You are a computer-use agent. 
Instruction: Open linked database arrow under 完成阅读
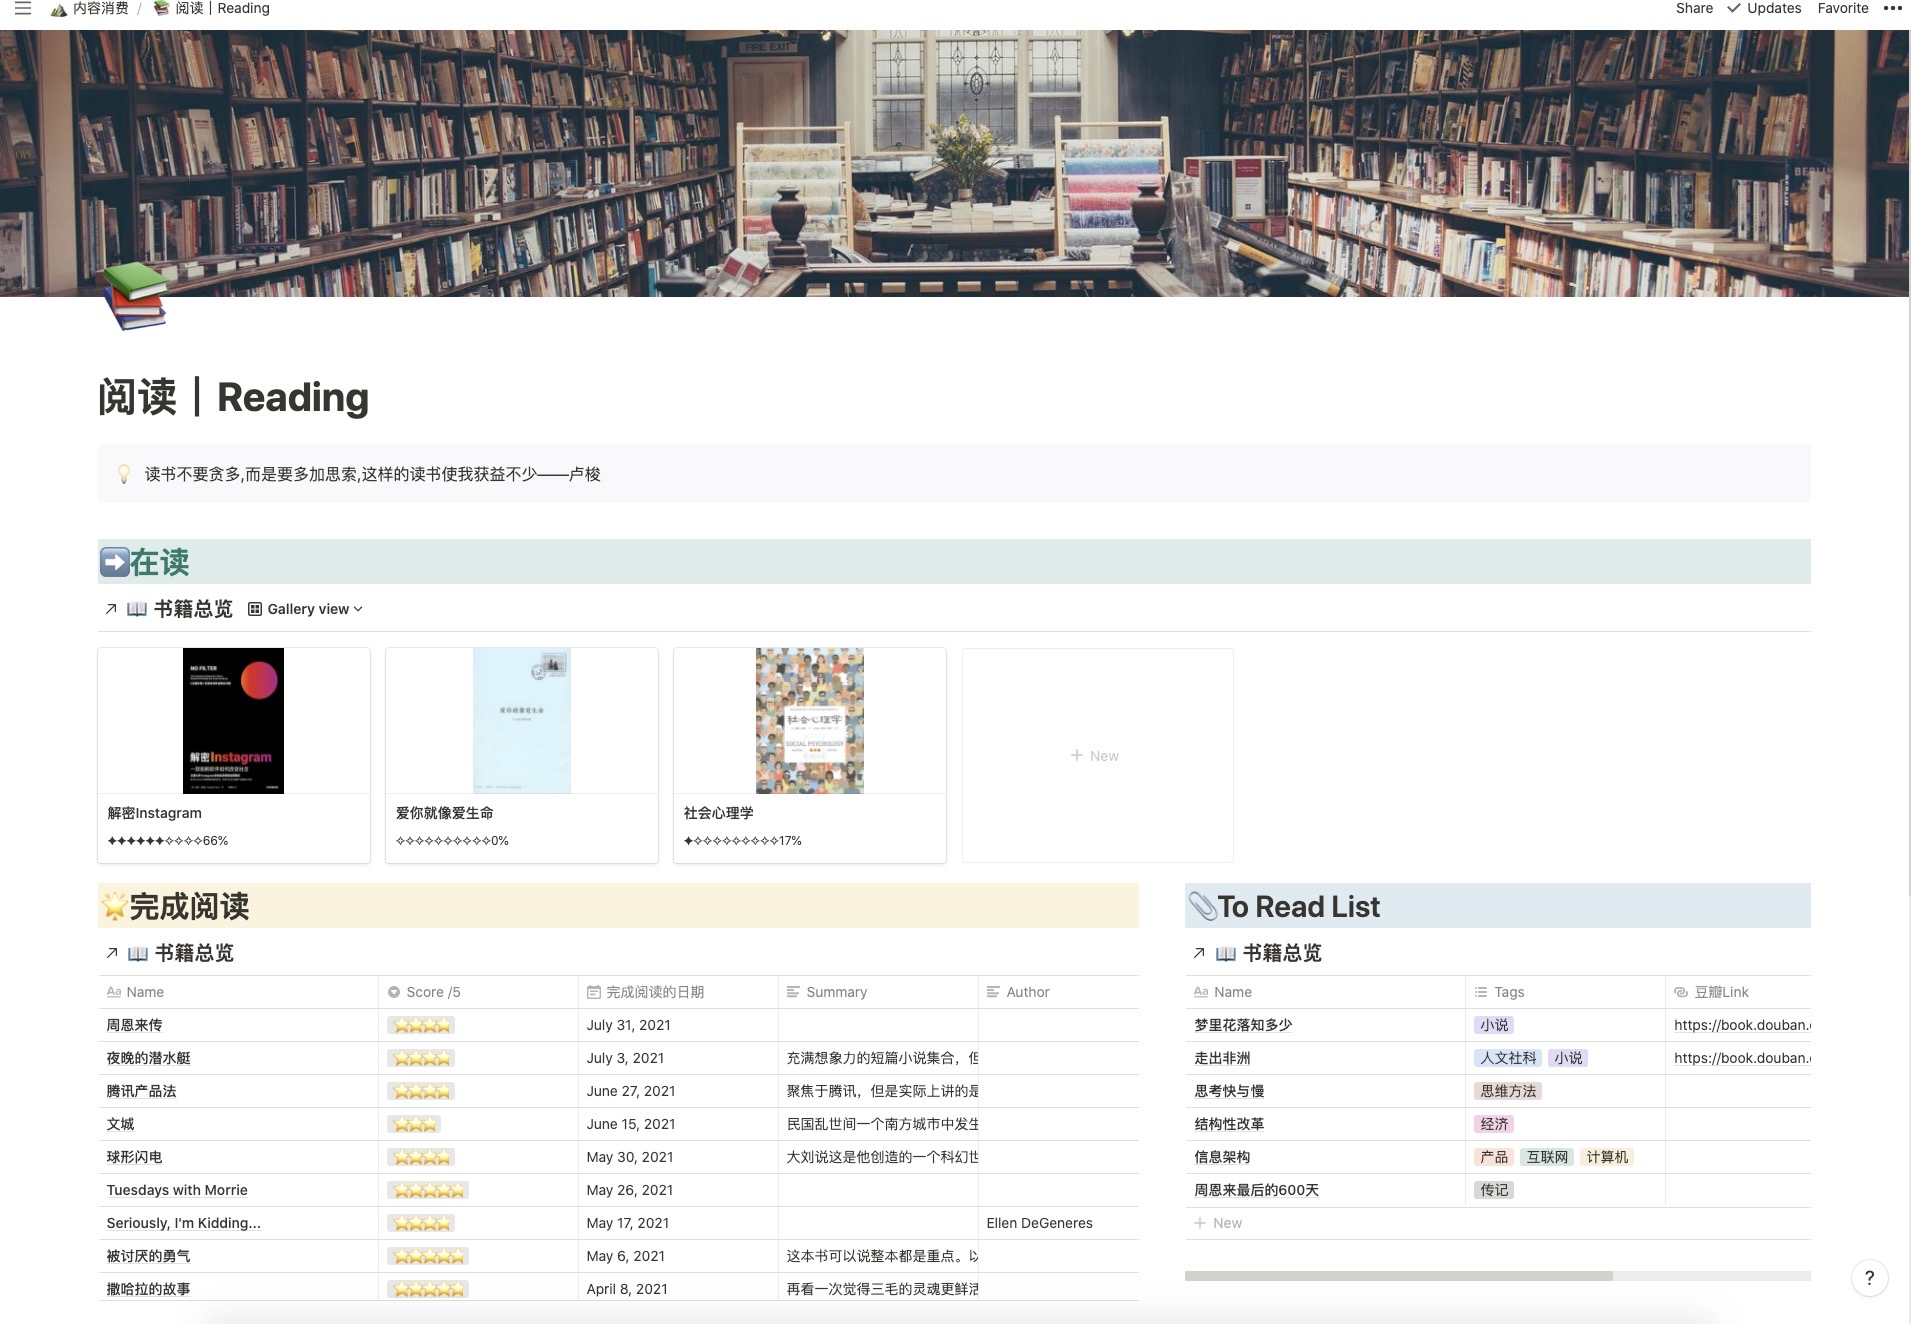[x=112, y=953]
